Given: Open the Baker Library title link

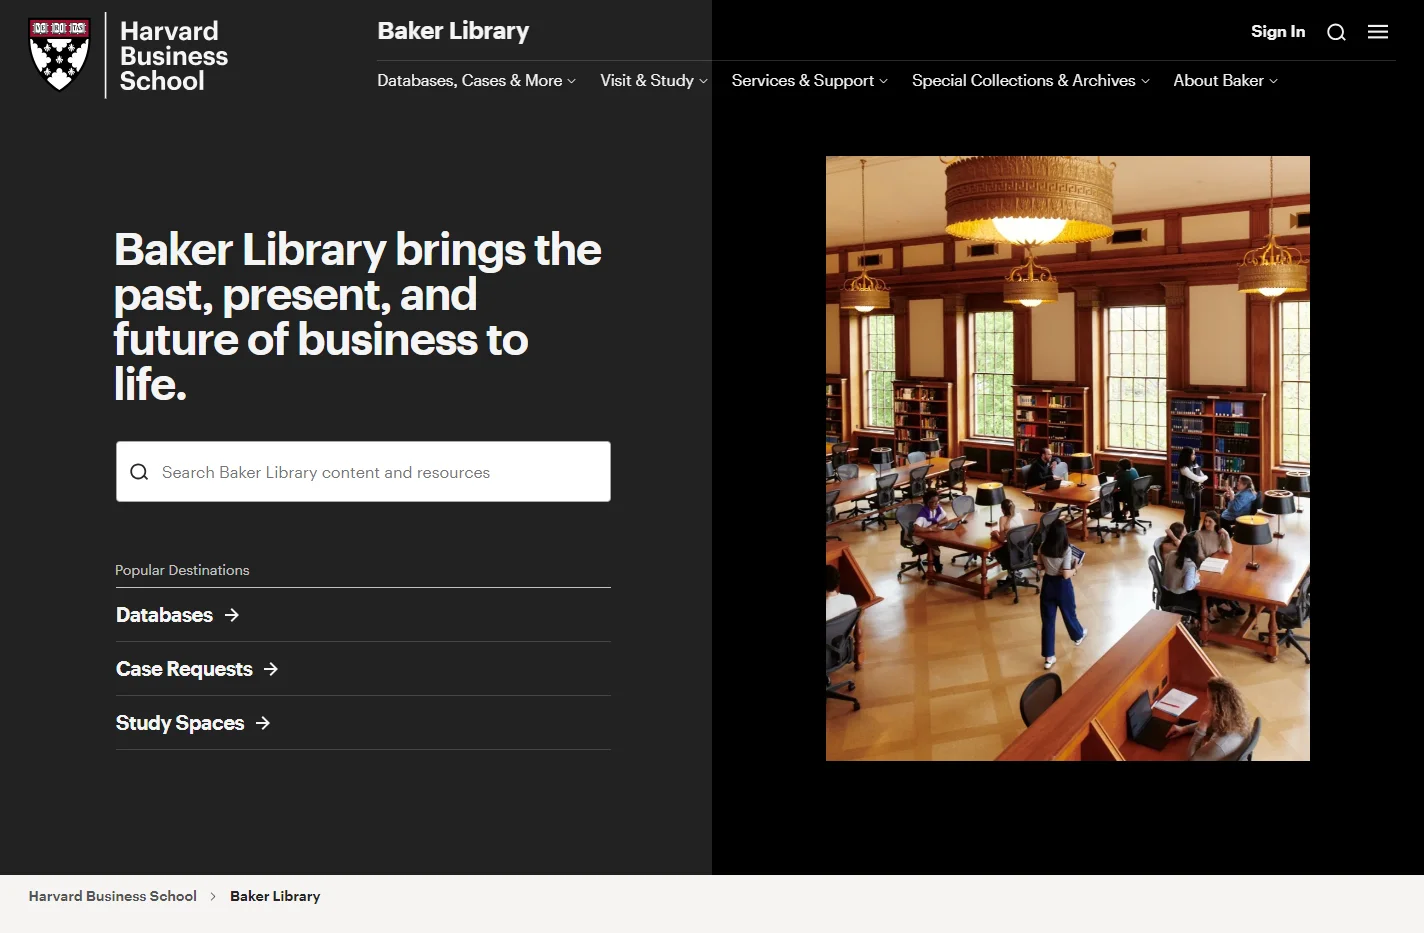Looking at the screenshot, I should point(453,31).
